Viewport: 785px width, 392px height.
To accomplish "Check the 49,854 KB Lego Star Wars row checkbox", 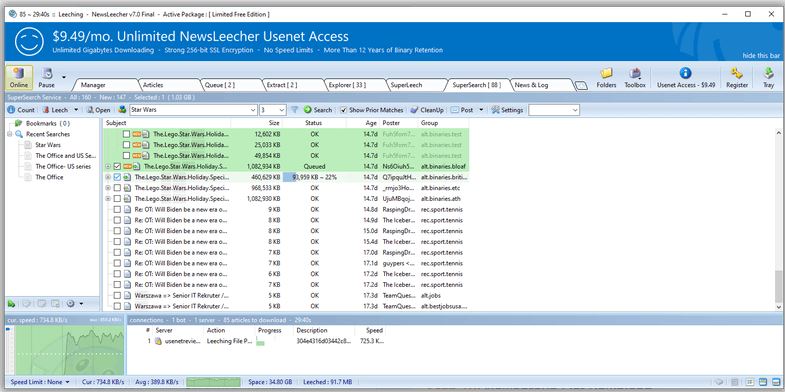I will pos(127,156).
